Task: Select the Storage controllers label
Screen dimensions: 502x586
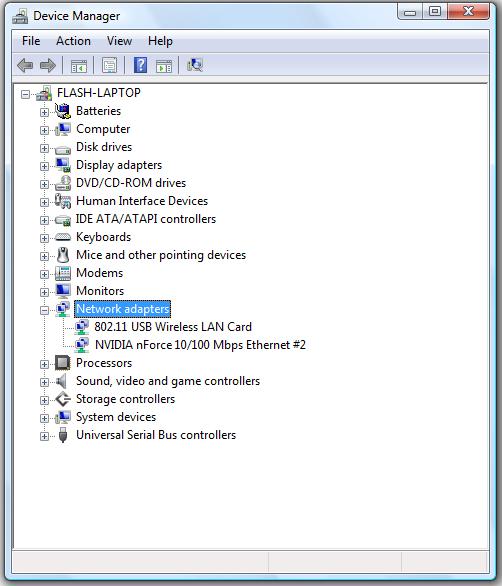Action: point(125,399)
